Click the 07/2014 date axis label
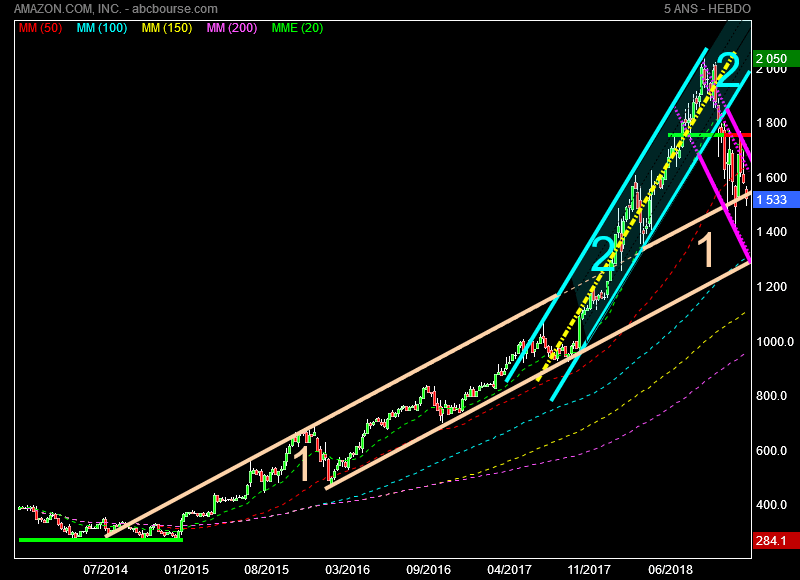The image size is (800, 580). (x=106, y=570)
